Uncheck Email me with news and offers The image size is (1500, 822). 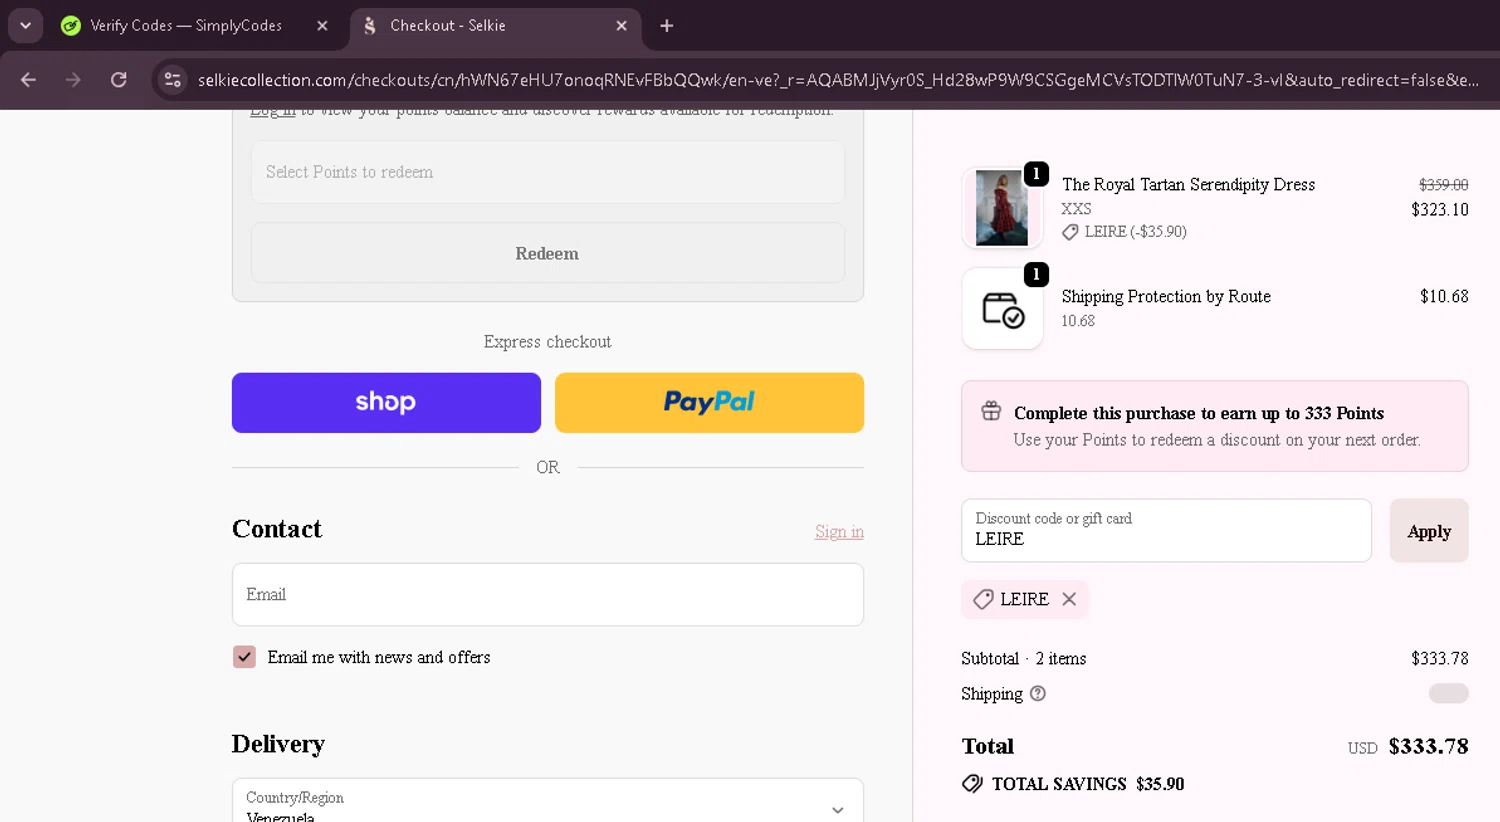(x=244, y=657)
